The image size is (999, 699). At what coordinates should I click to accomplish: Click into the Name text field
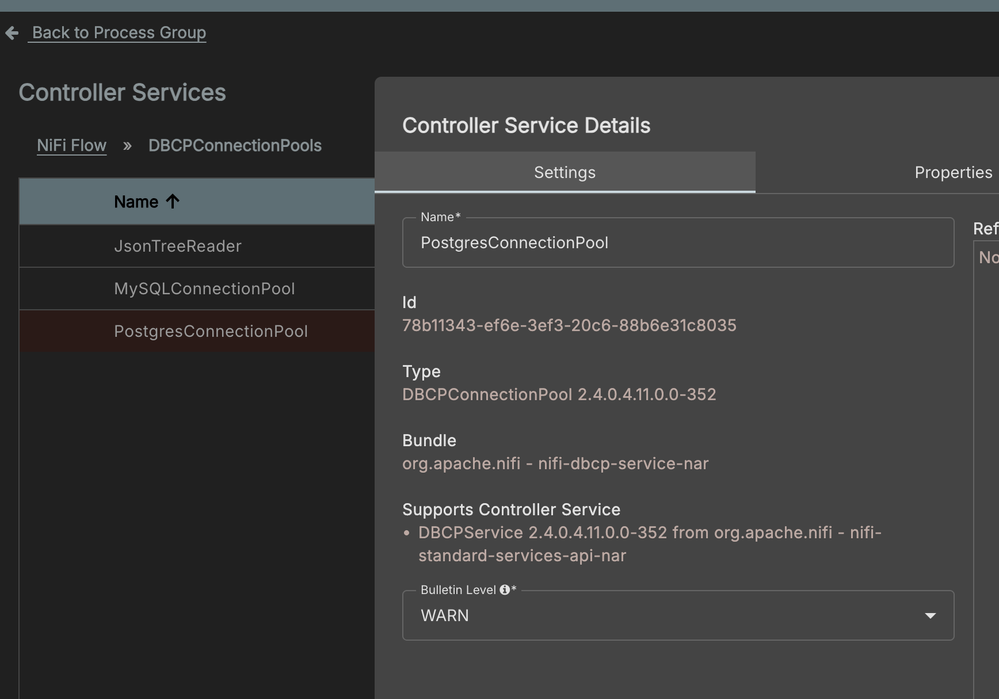(677, 243)
